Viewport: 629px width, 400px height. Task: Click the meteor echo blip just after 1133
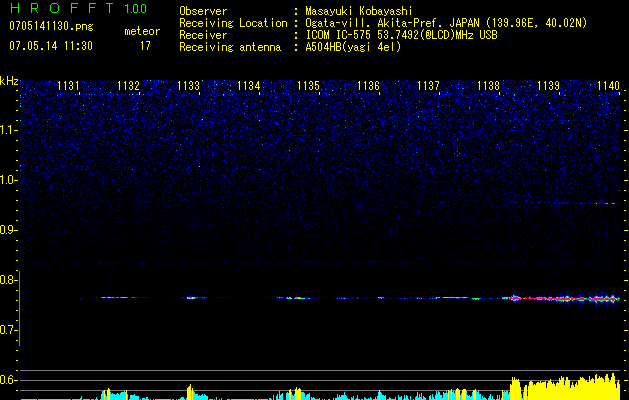[192, 298]
